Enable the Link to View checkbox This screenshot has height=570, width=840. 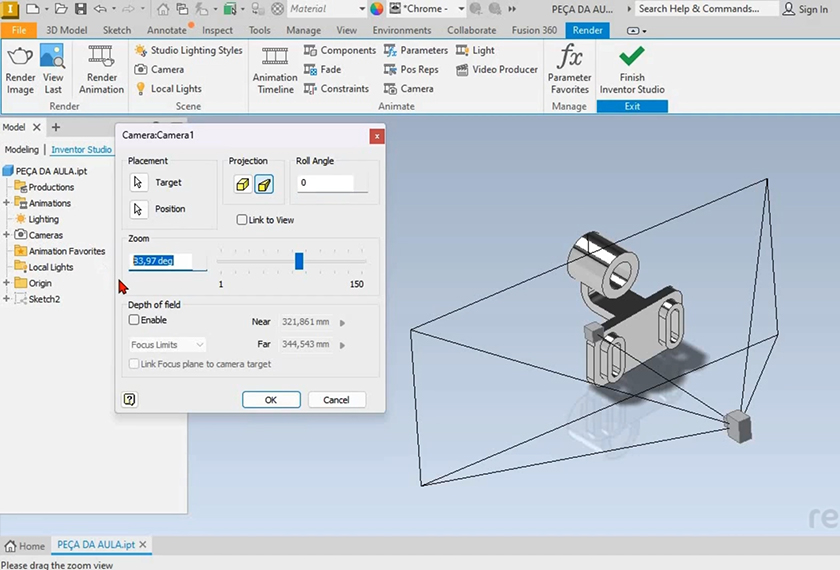[242, 220]
